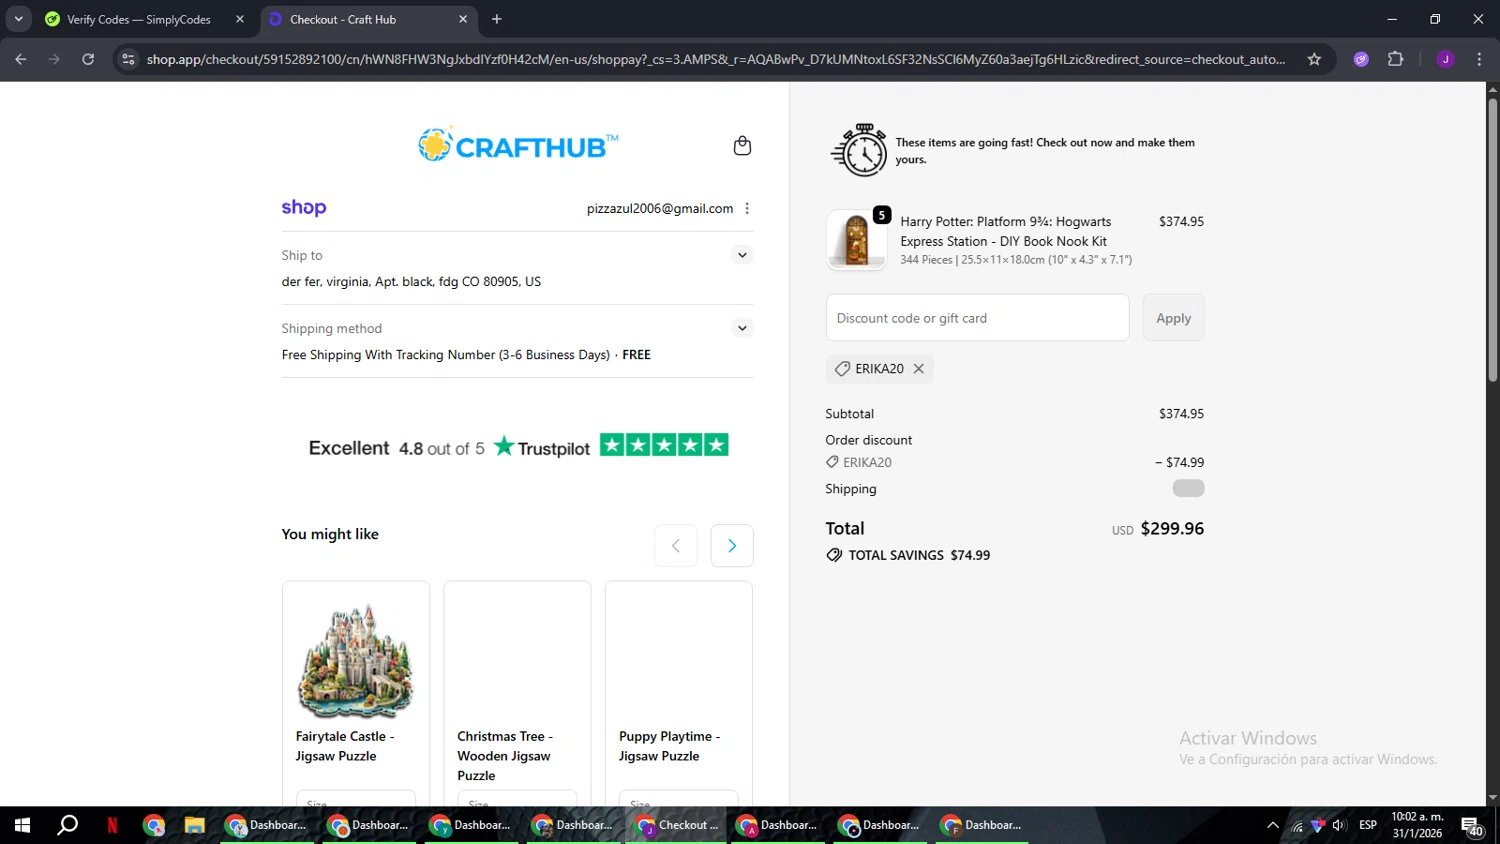
Task: Click the Apply discount button
Action: 1173,318
